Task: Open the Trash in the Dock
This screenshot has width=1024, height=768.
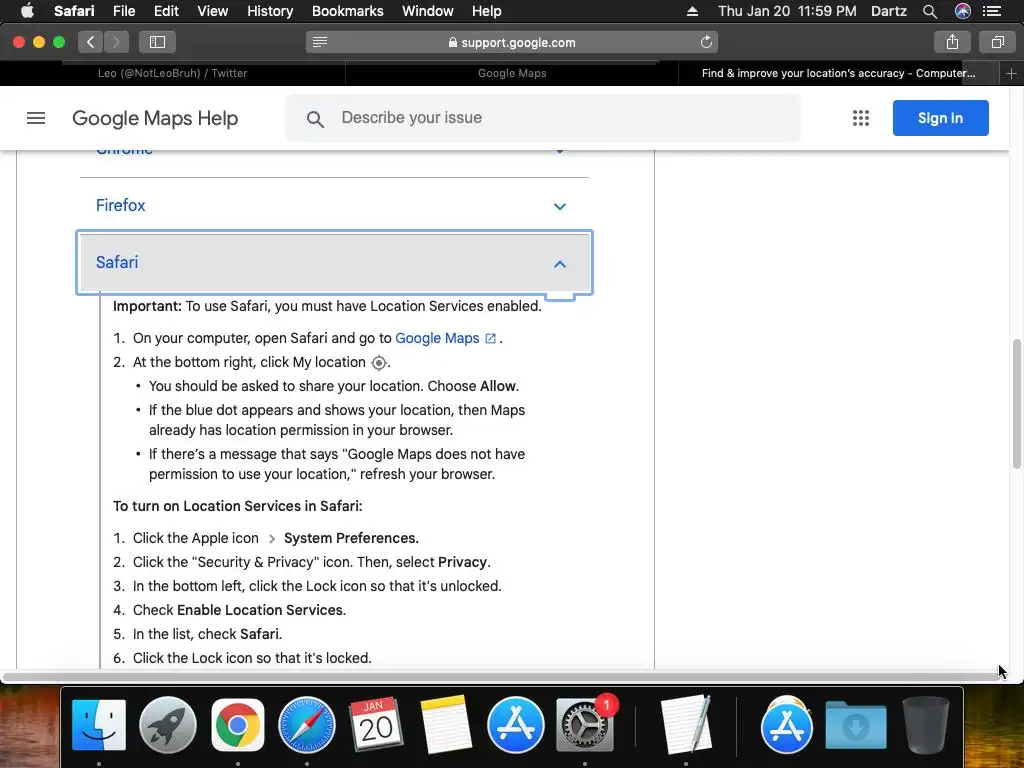Action: (925, 725)
